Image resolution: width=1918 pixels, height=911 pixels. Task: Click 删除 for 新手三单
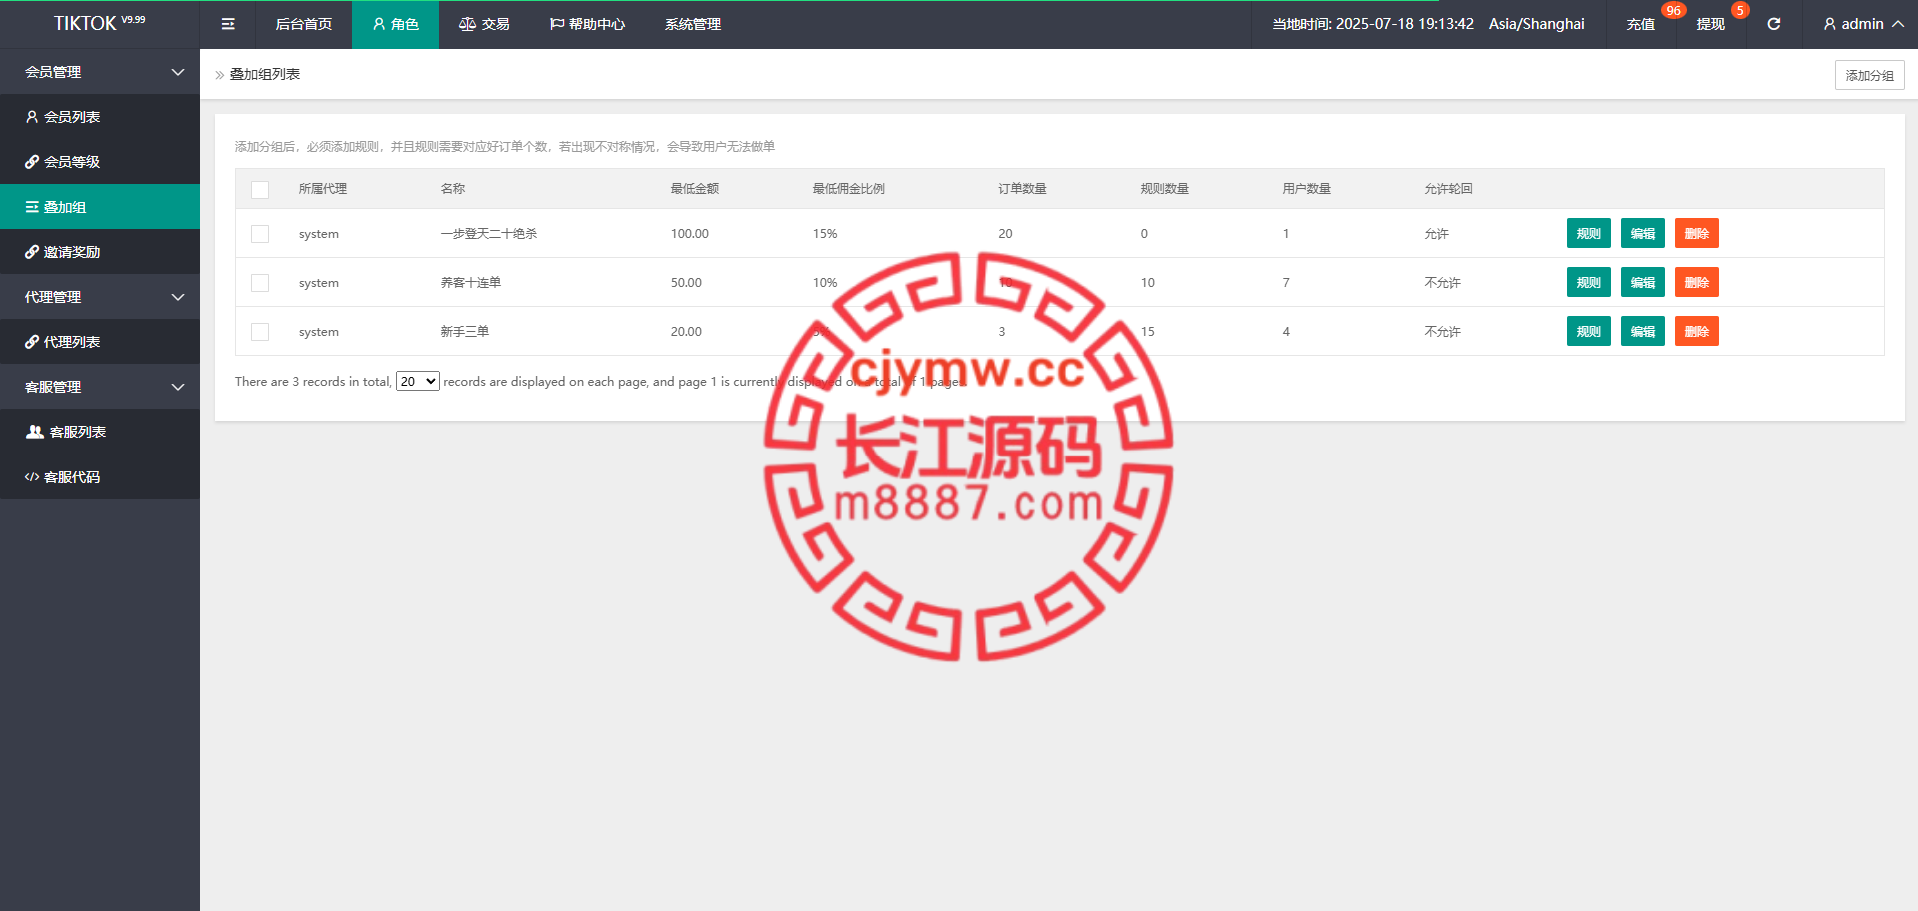click(1696, 331)
